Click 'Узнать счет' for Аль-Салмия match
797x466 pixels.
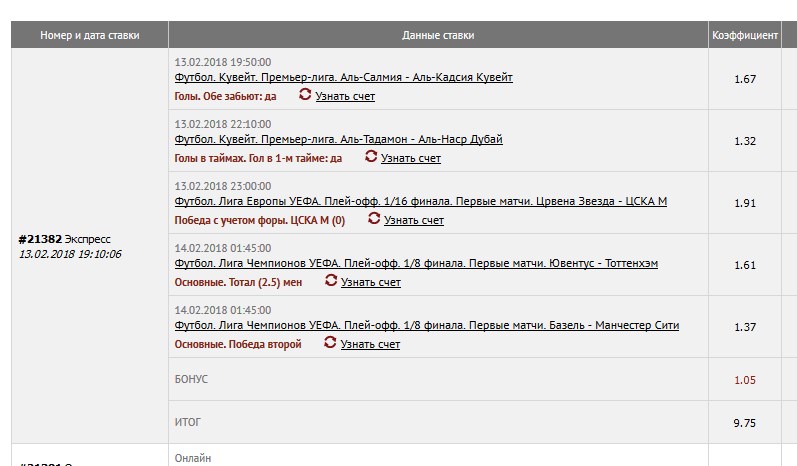(345, 96)
